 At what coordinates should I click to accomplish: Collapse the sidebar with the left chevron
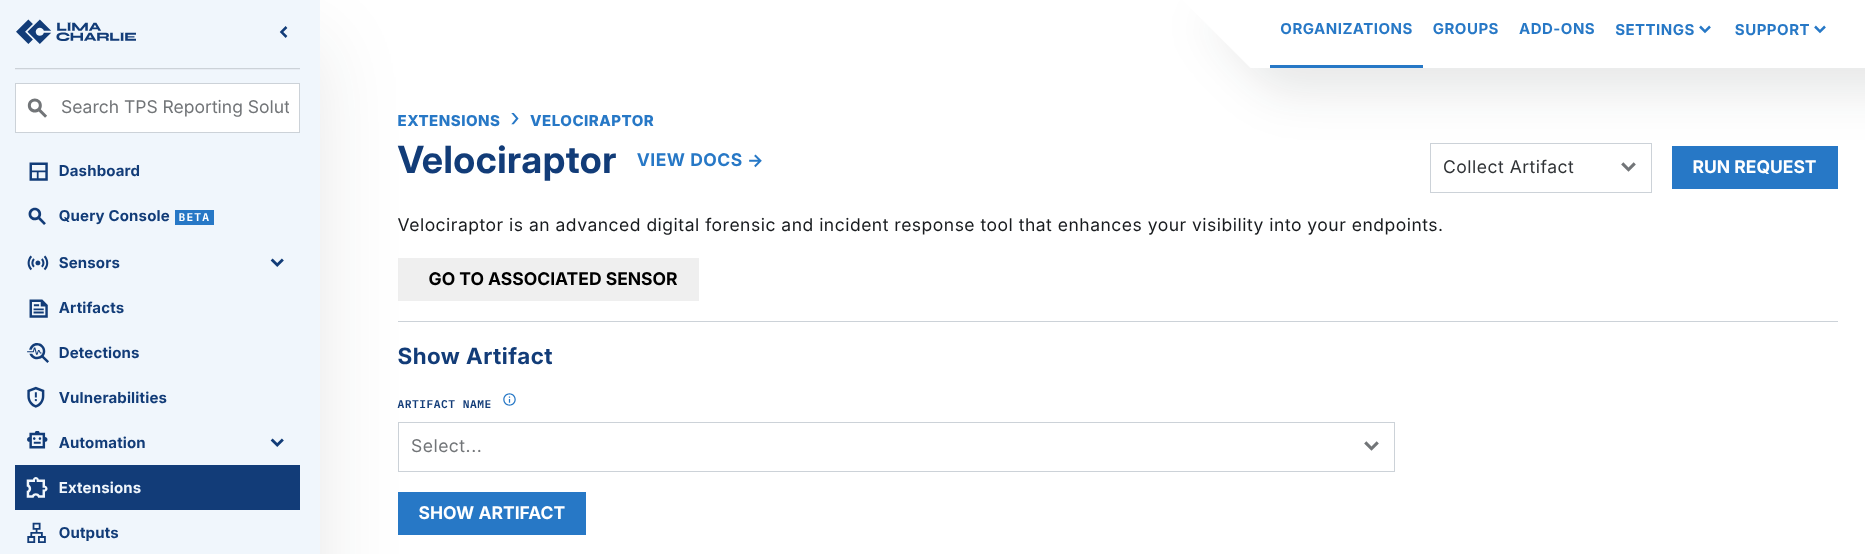pyautogui.click(x=284, y=32)
